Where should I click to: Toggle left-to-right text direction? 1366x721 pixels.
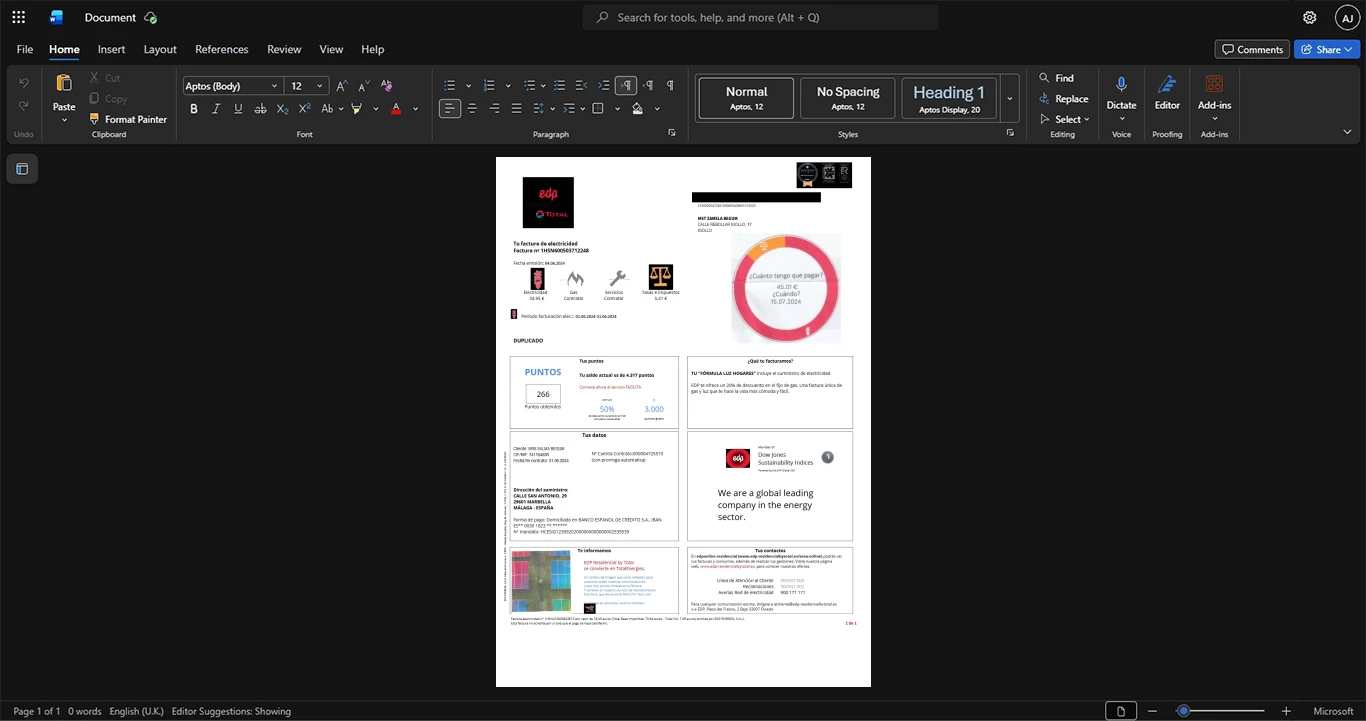pyautogui.click(x=626, y=86)
